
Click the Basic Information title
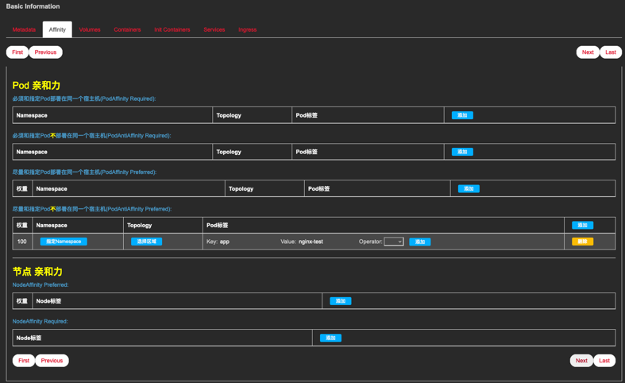pos(33,6)
